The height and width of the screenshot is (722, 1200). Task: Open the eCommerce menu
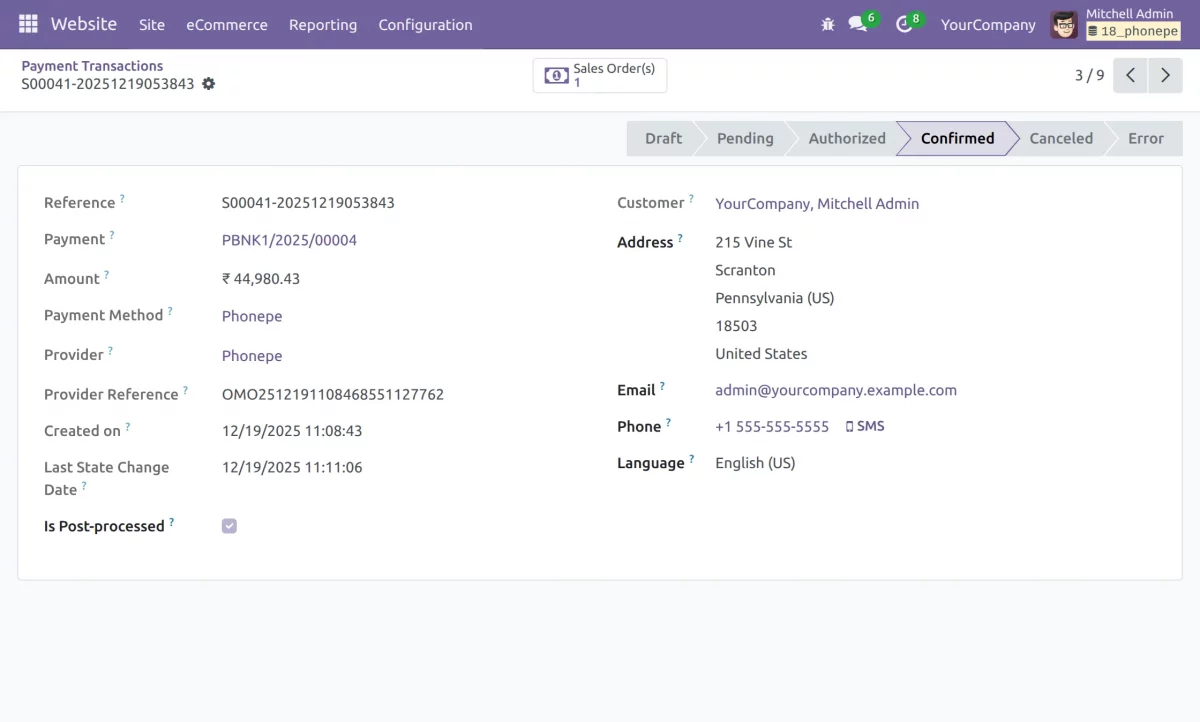point(227,25)
